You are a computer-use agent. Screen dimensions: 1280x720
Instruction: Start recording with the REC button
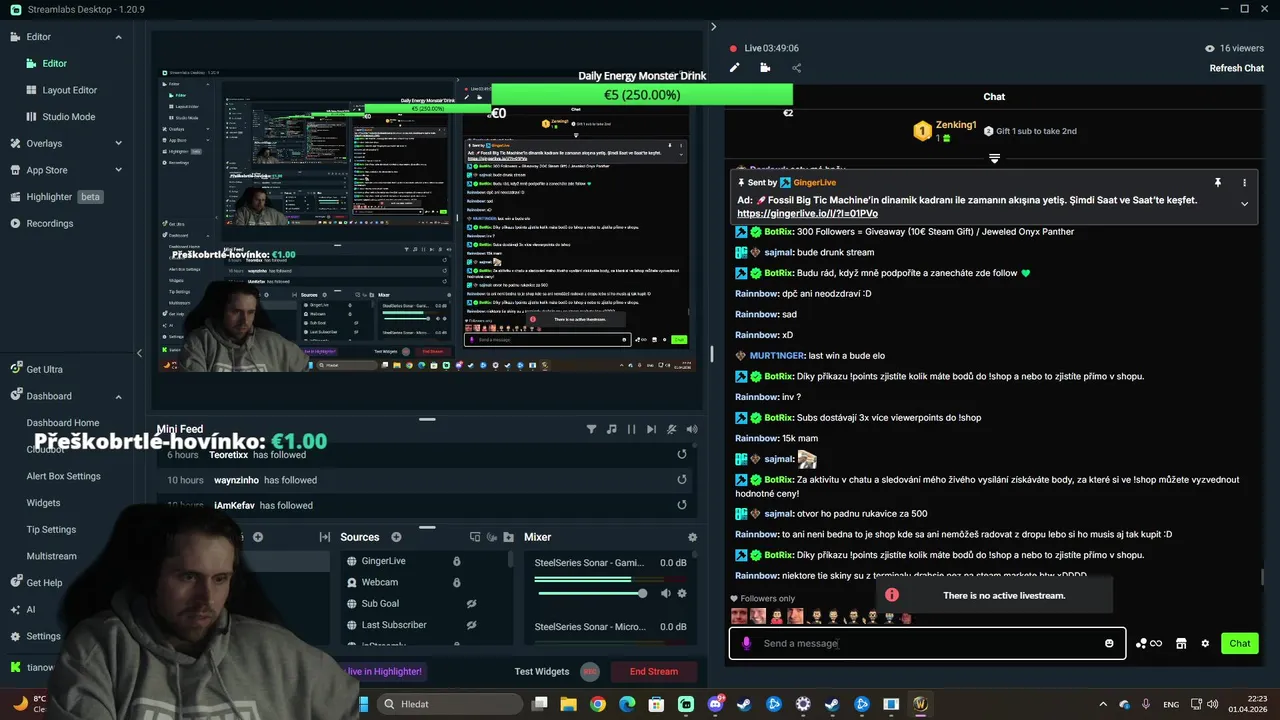coord(590,672)
